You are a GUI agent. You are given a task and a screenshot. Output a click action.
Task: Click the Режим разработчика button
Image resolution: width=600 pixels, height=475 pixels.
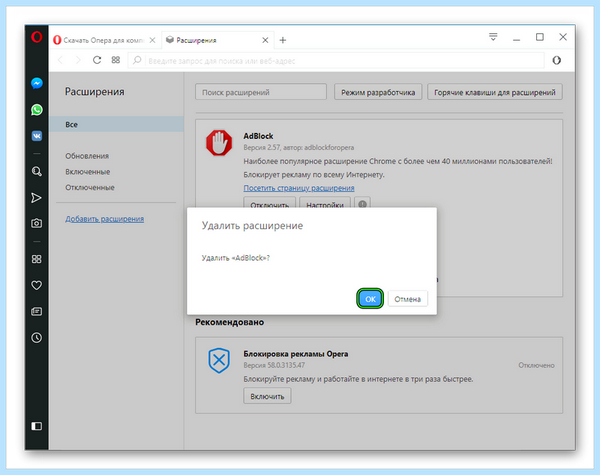[378, 92]
